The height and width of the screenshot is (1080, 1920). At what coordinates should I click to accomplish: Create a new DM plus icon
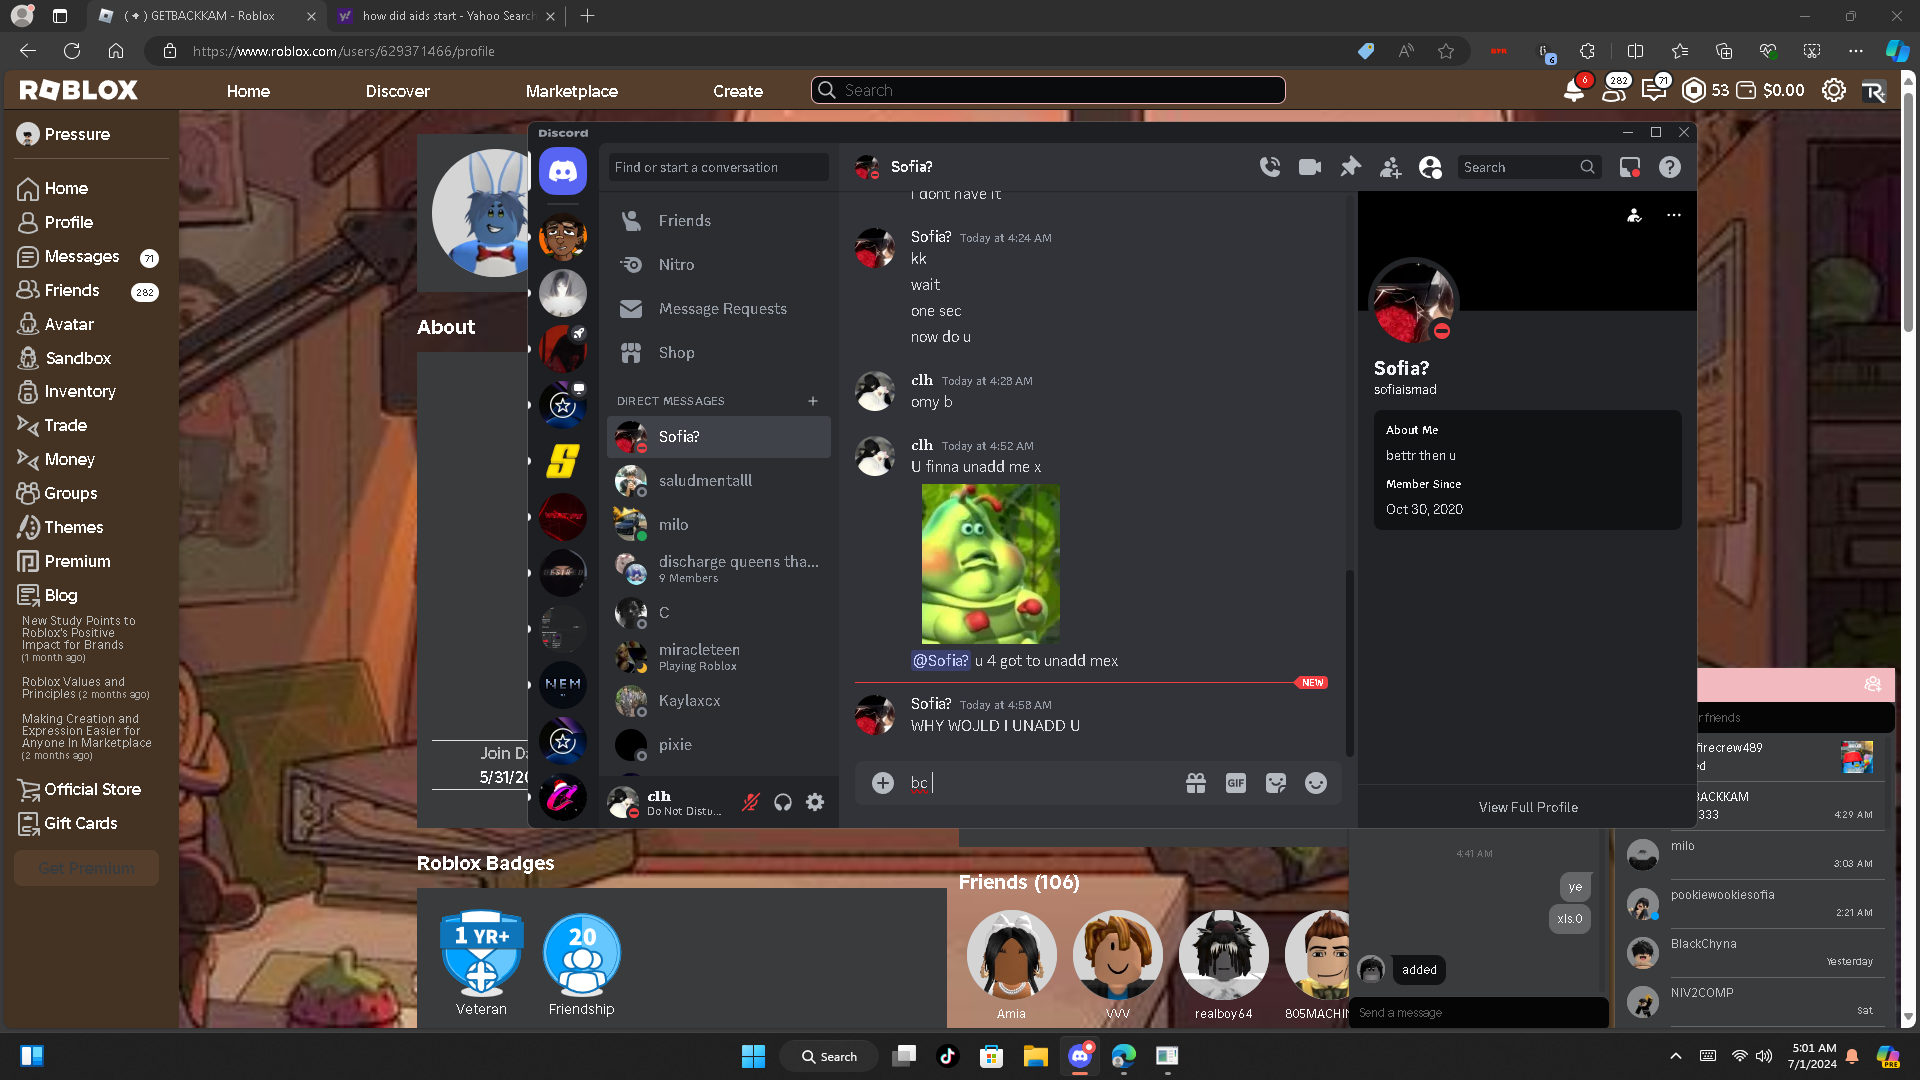pos(813,401)
